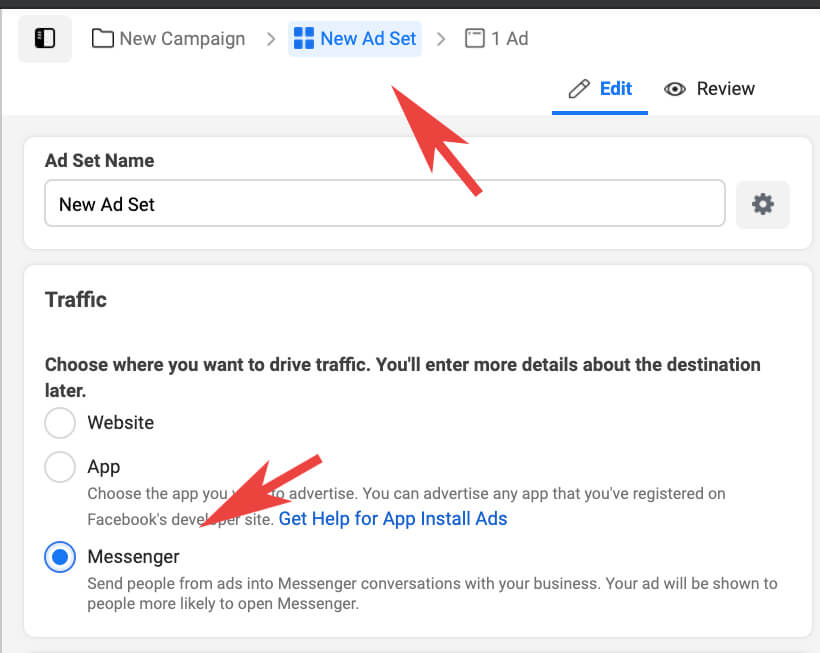The height and width of the screenshot is (653, 820).
Task: Click the Messenger option description text
Action: [430, 593]
